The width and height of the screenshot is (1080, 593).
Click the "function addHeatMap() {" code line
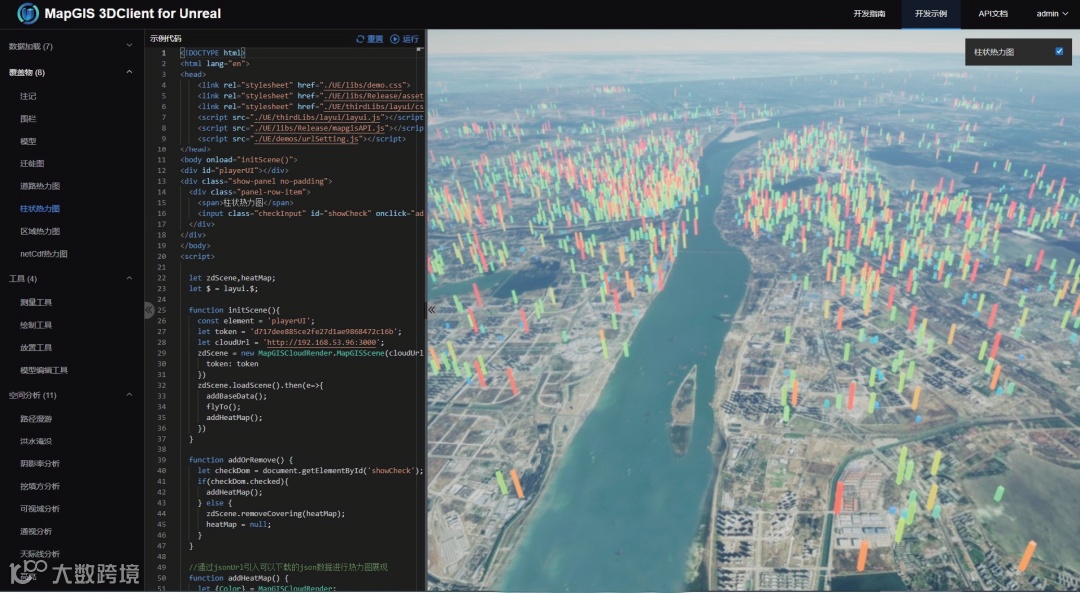pos(238,578)
